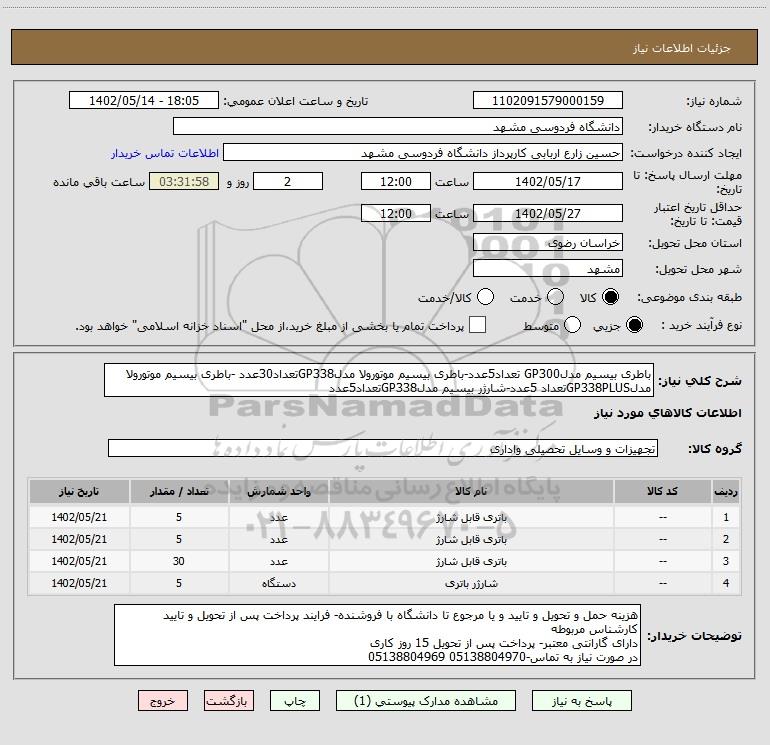Image resolution: width=770 pixels, height=745 pixels.
Task: Click the گروه کالا field تجهیزات و وسایل
Action: [383, 448]
